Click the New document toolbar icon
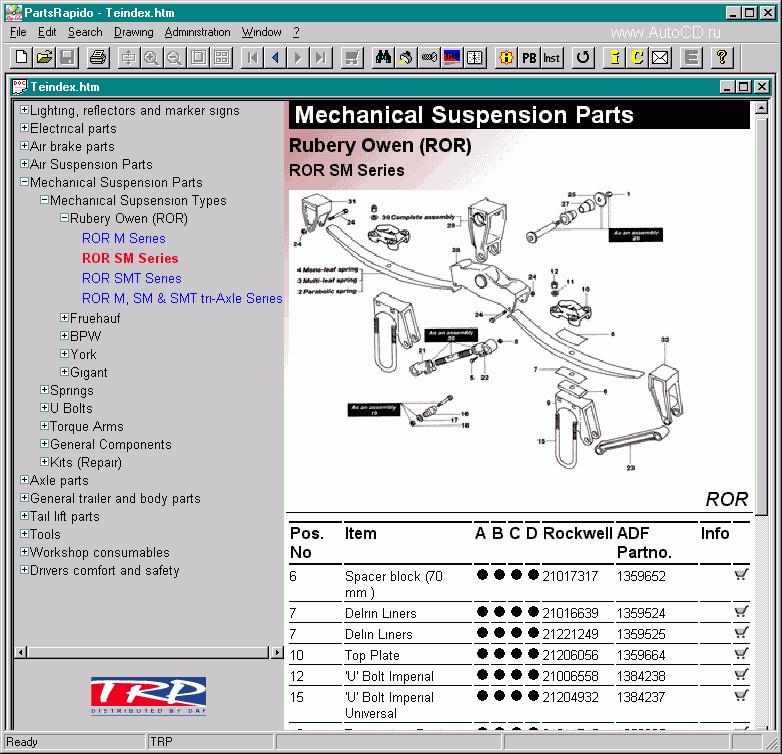Image resolution: width=782 pixels, height=754 pixels. (x=21, y=58)
